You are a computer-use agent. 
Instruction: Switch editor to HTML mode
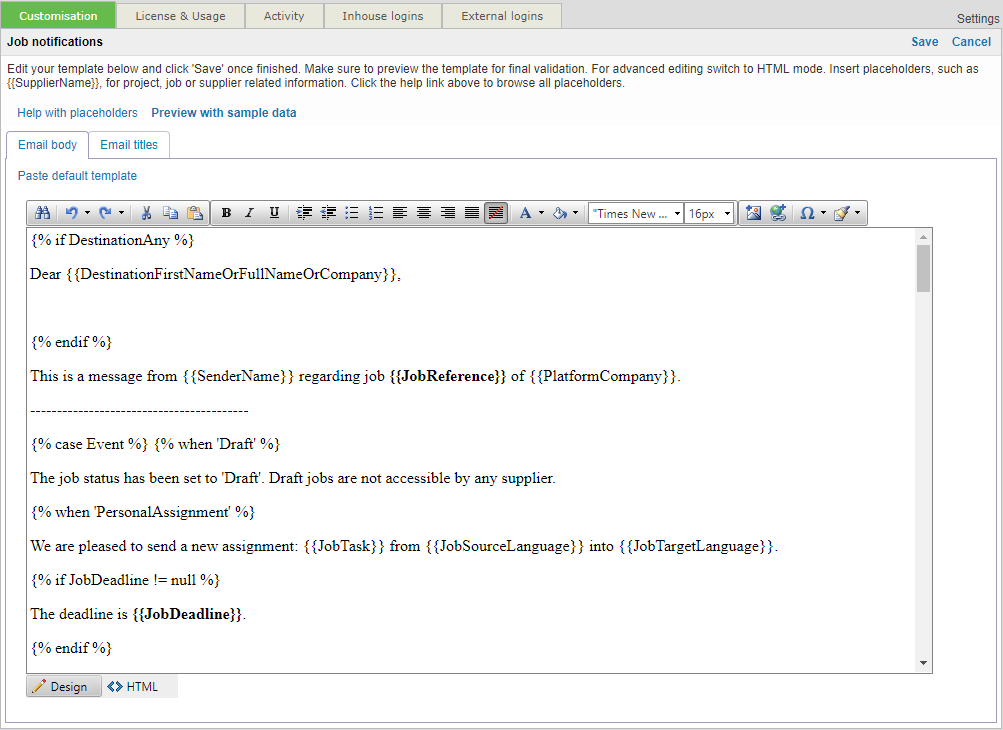click(133, 687)
